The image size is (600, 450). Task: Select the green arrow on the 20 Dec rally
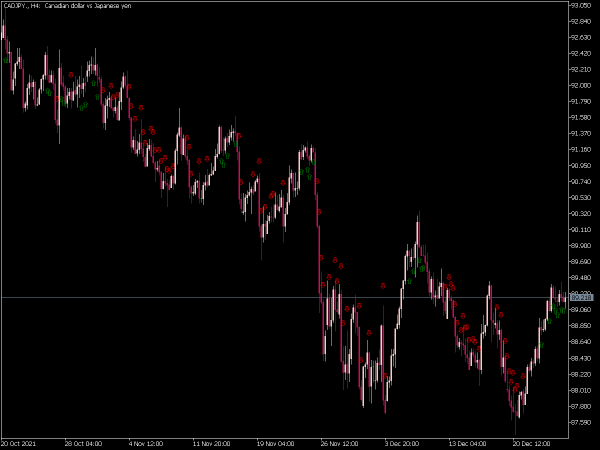point(541,345)
